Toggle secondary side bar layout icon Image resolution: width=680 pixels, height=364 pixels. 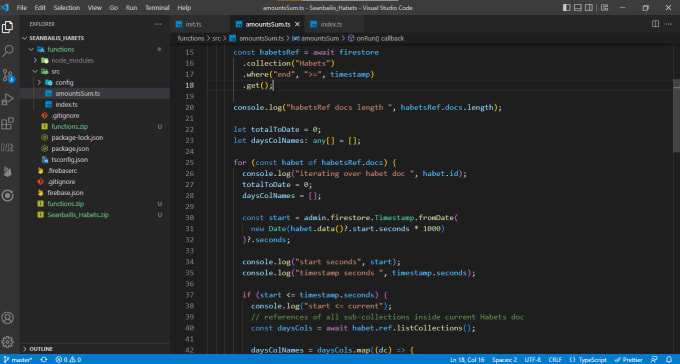[589, 8]
